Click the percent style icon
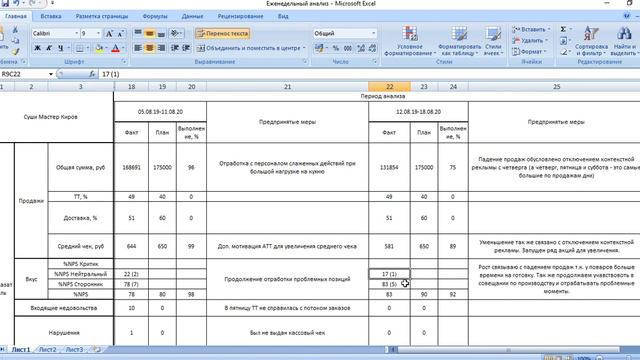This screenshot has height=360, width=640. point(336,48)
